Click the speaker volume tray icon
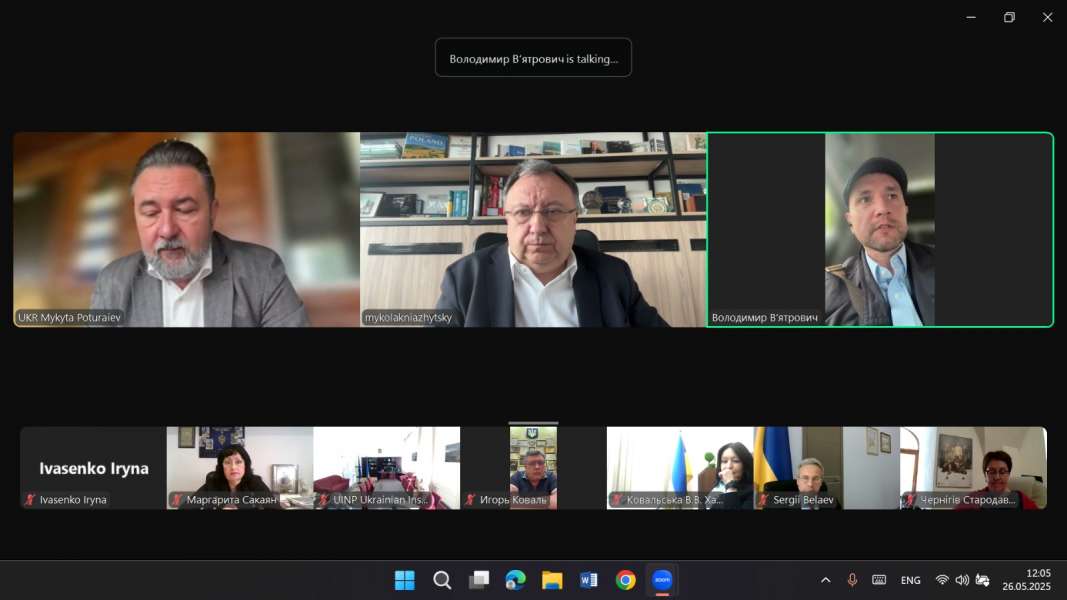Viewport: 1067px width, 600px height. 962,580
